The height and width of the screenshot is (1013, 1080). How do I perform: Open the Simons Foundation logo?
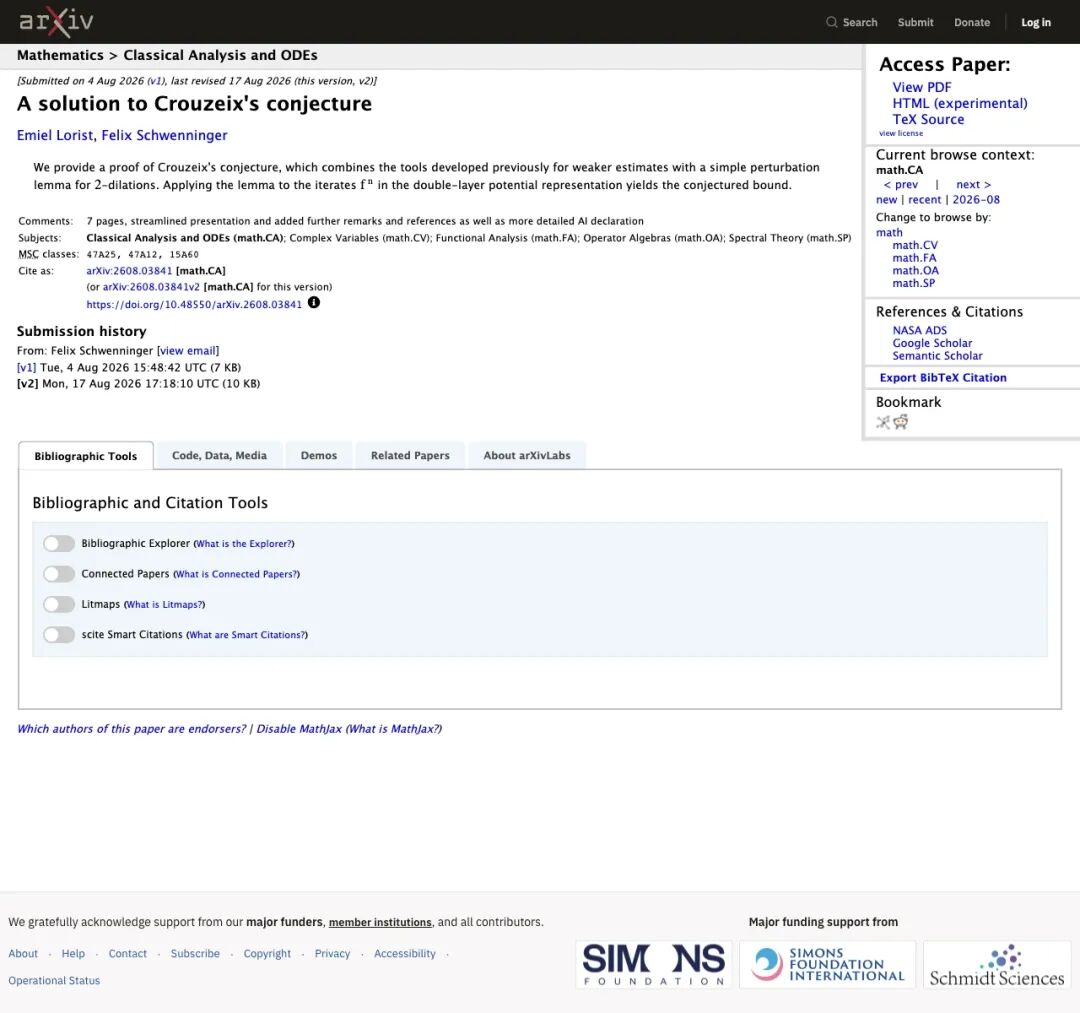click(654, 965)
